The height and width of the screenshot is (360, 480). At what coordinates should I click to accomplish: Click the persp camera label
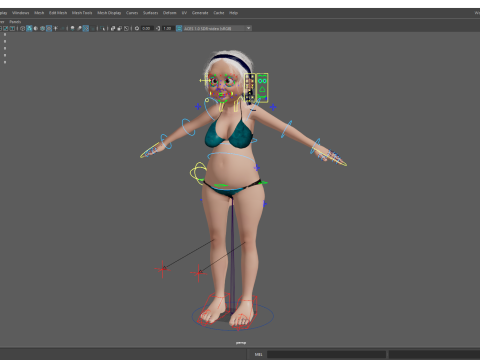pos(241,343)
